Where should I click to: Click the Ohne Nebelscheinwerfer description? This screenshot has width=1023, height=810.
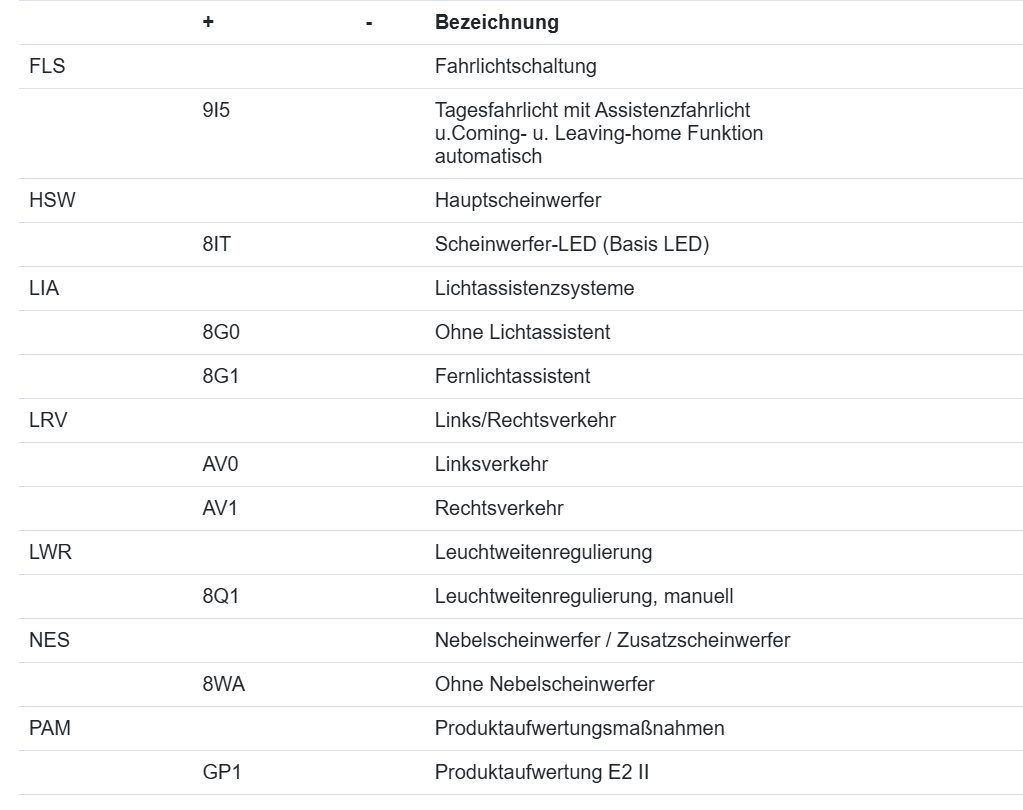pyautogui.click(x=544, y=684)
